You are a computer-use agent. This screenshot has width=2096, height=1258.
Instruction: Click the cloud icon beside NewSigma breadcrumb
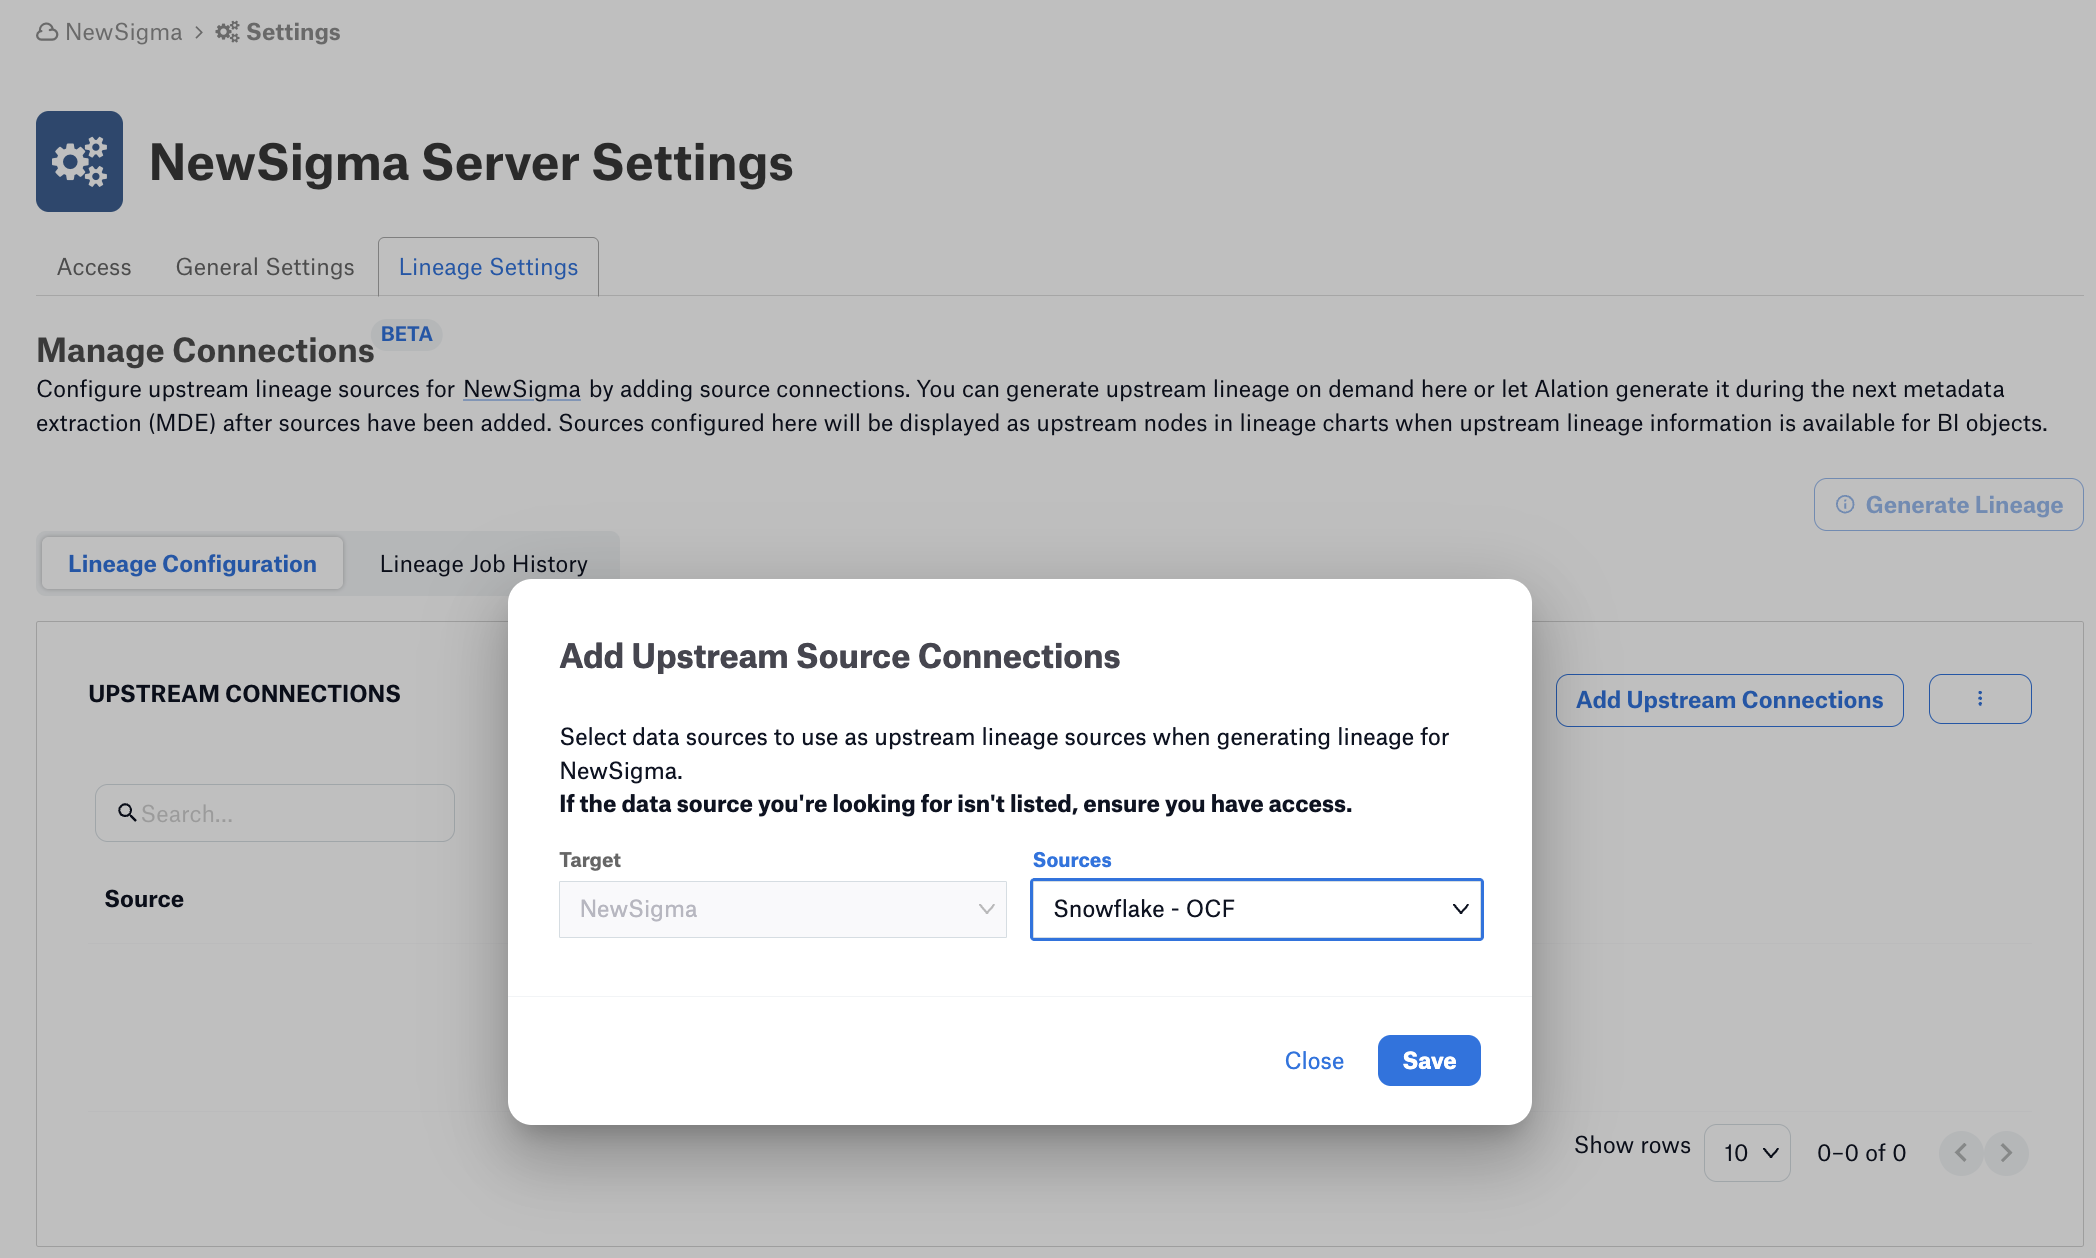point(47,32)
